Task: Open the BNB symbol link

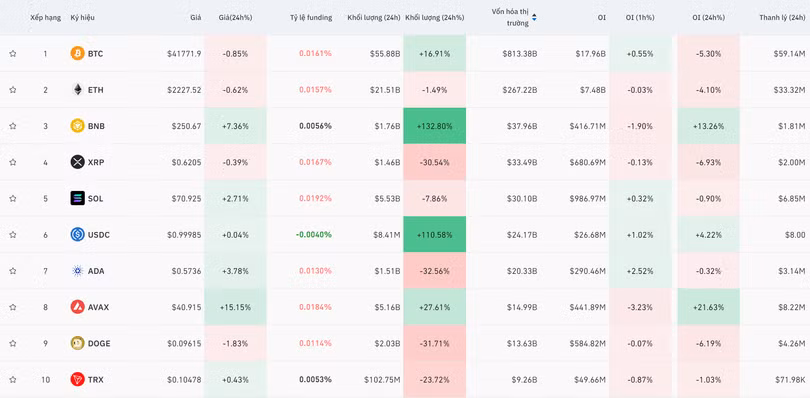Action: pos(96,126)
